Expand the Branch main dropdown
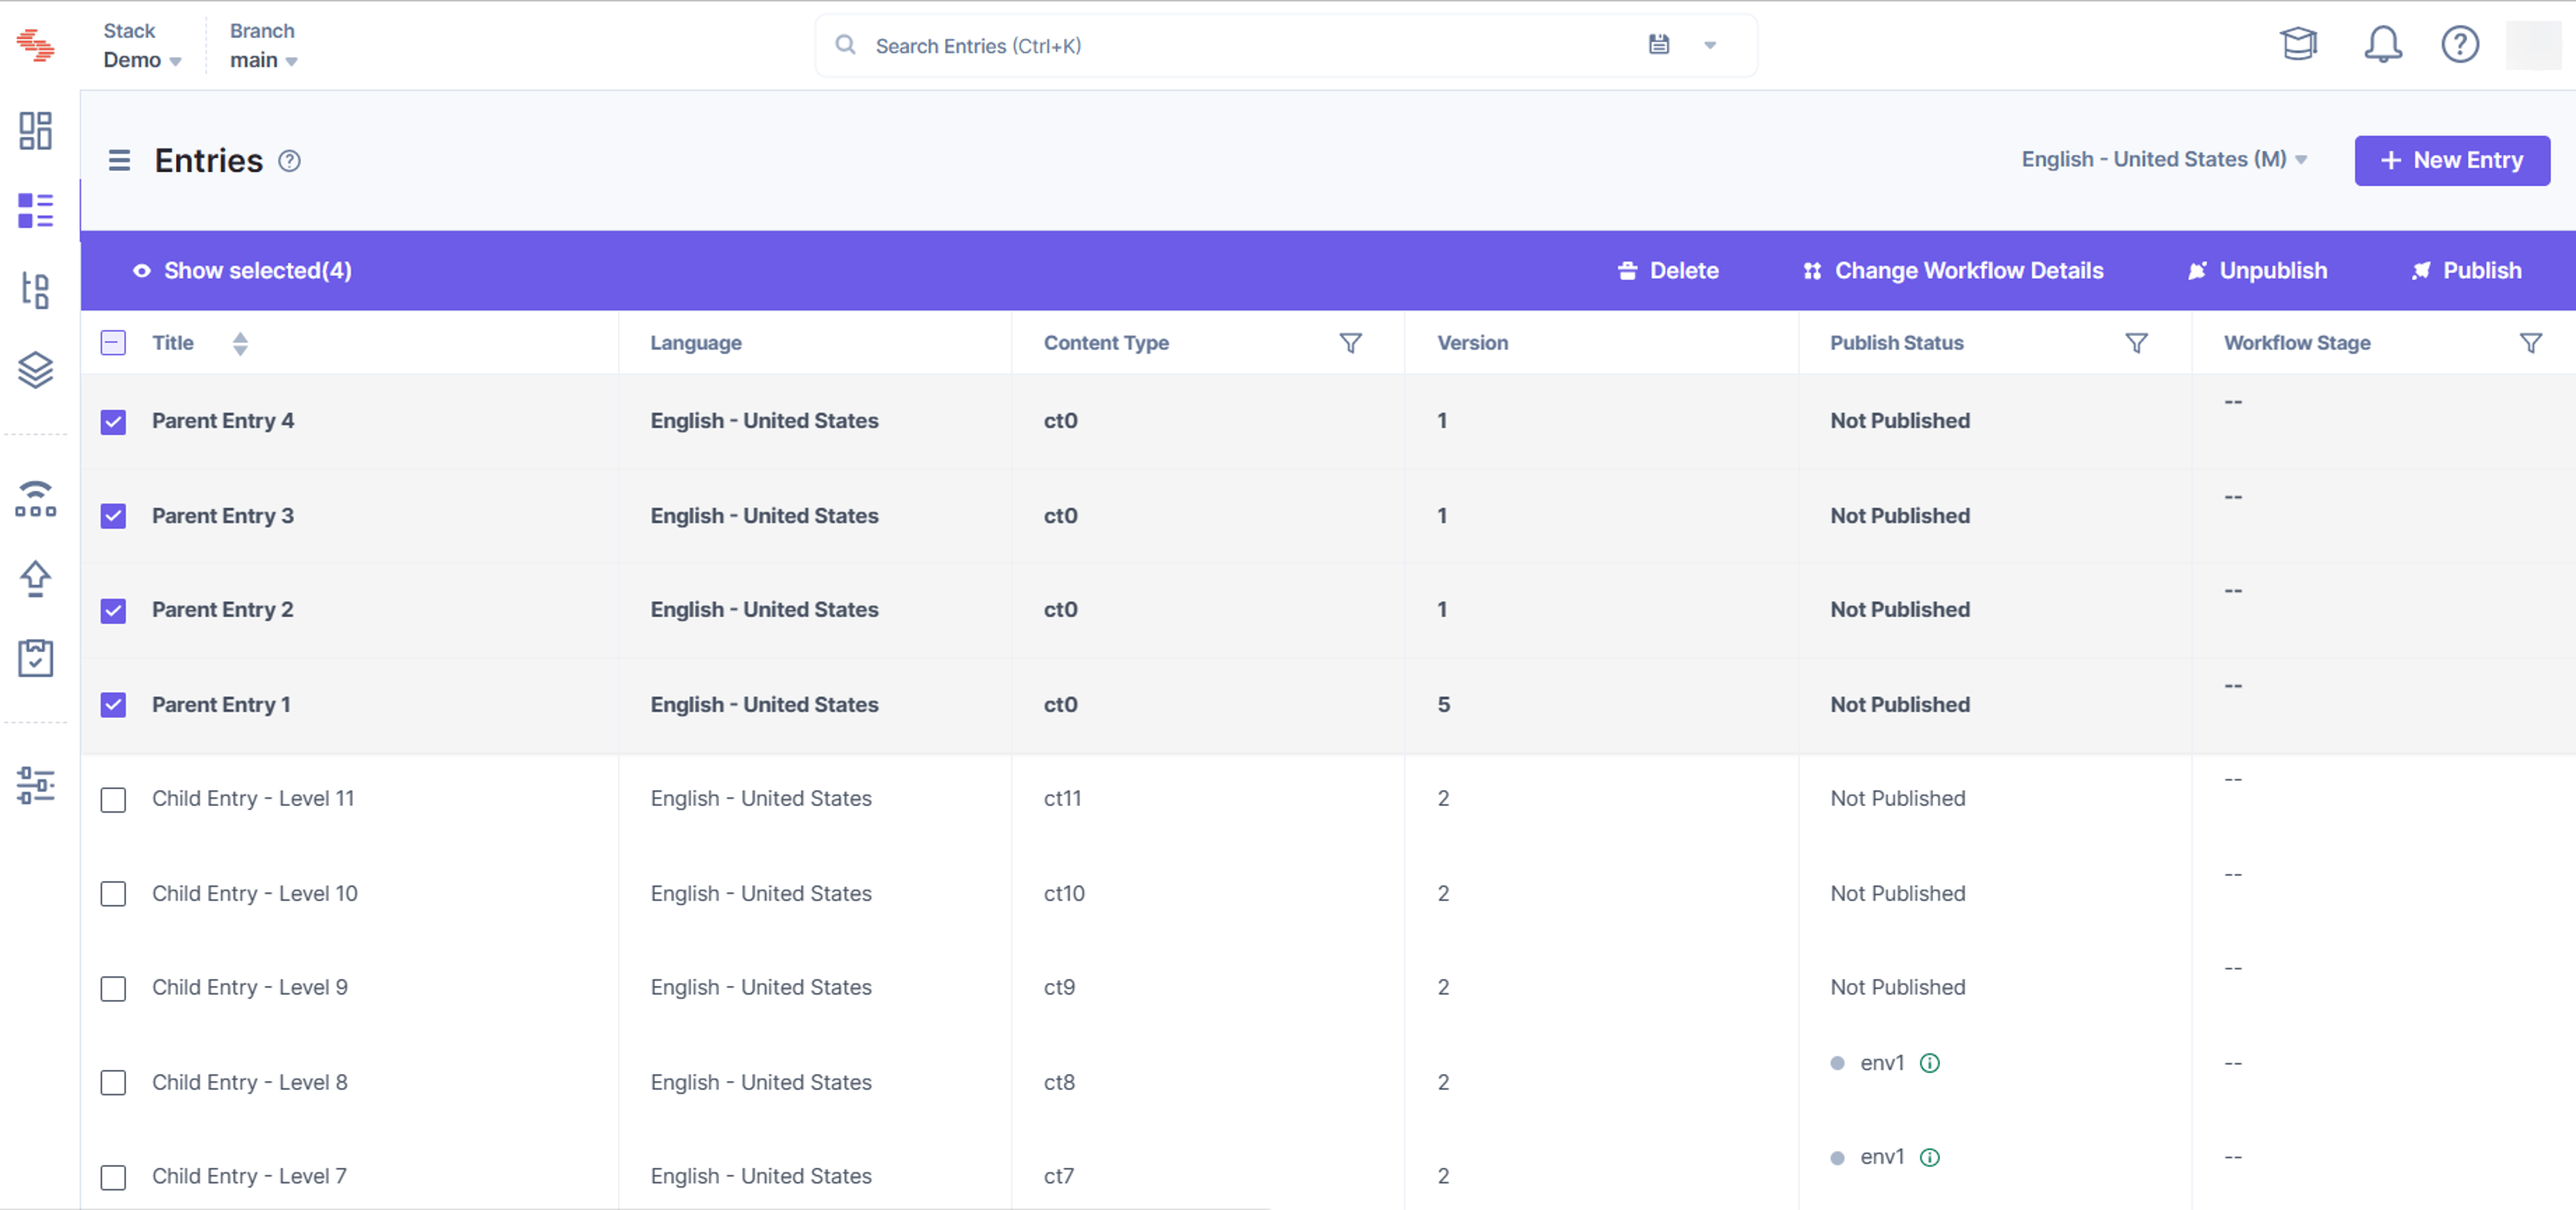2576x1210 pixels. click(263, 46)
